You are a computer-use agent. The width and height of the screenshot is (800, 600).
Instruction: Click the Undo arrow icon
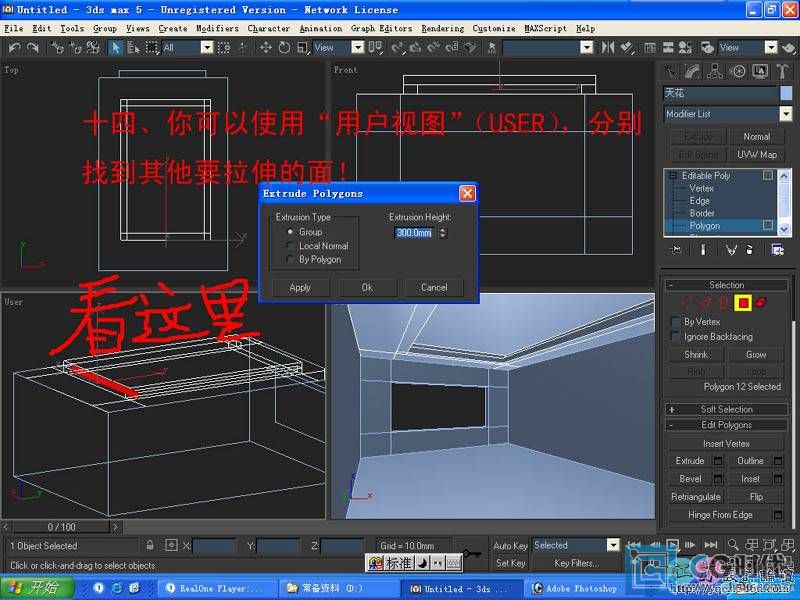[x=15, y=48]
